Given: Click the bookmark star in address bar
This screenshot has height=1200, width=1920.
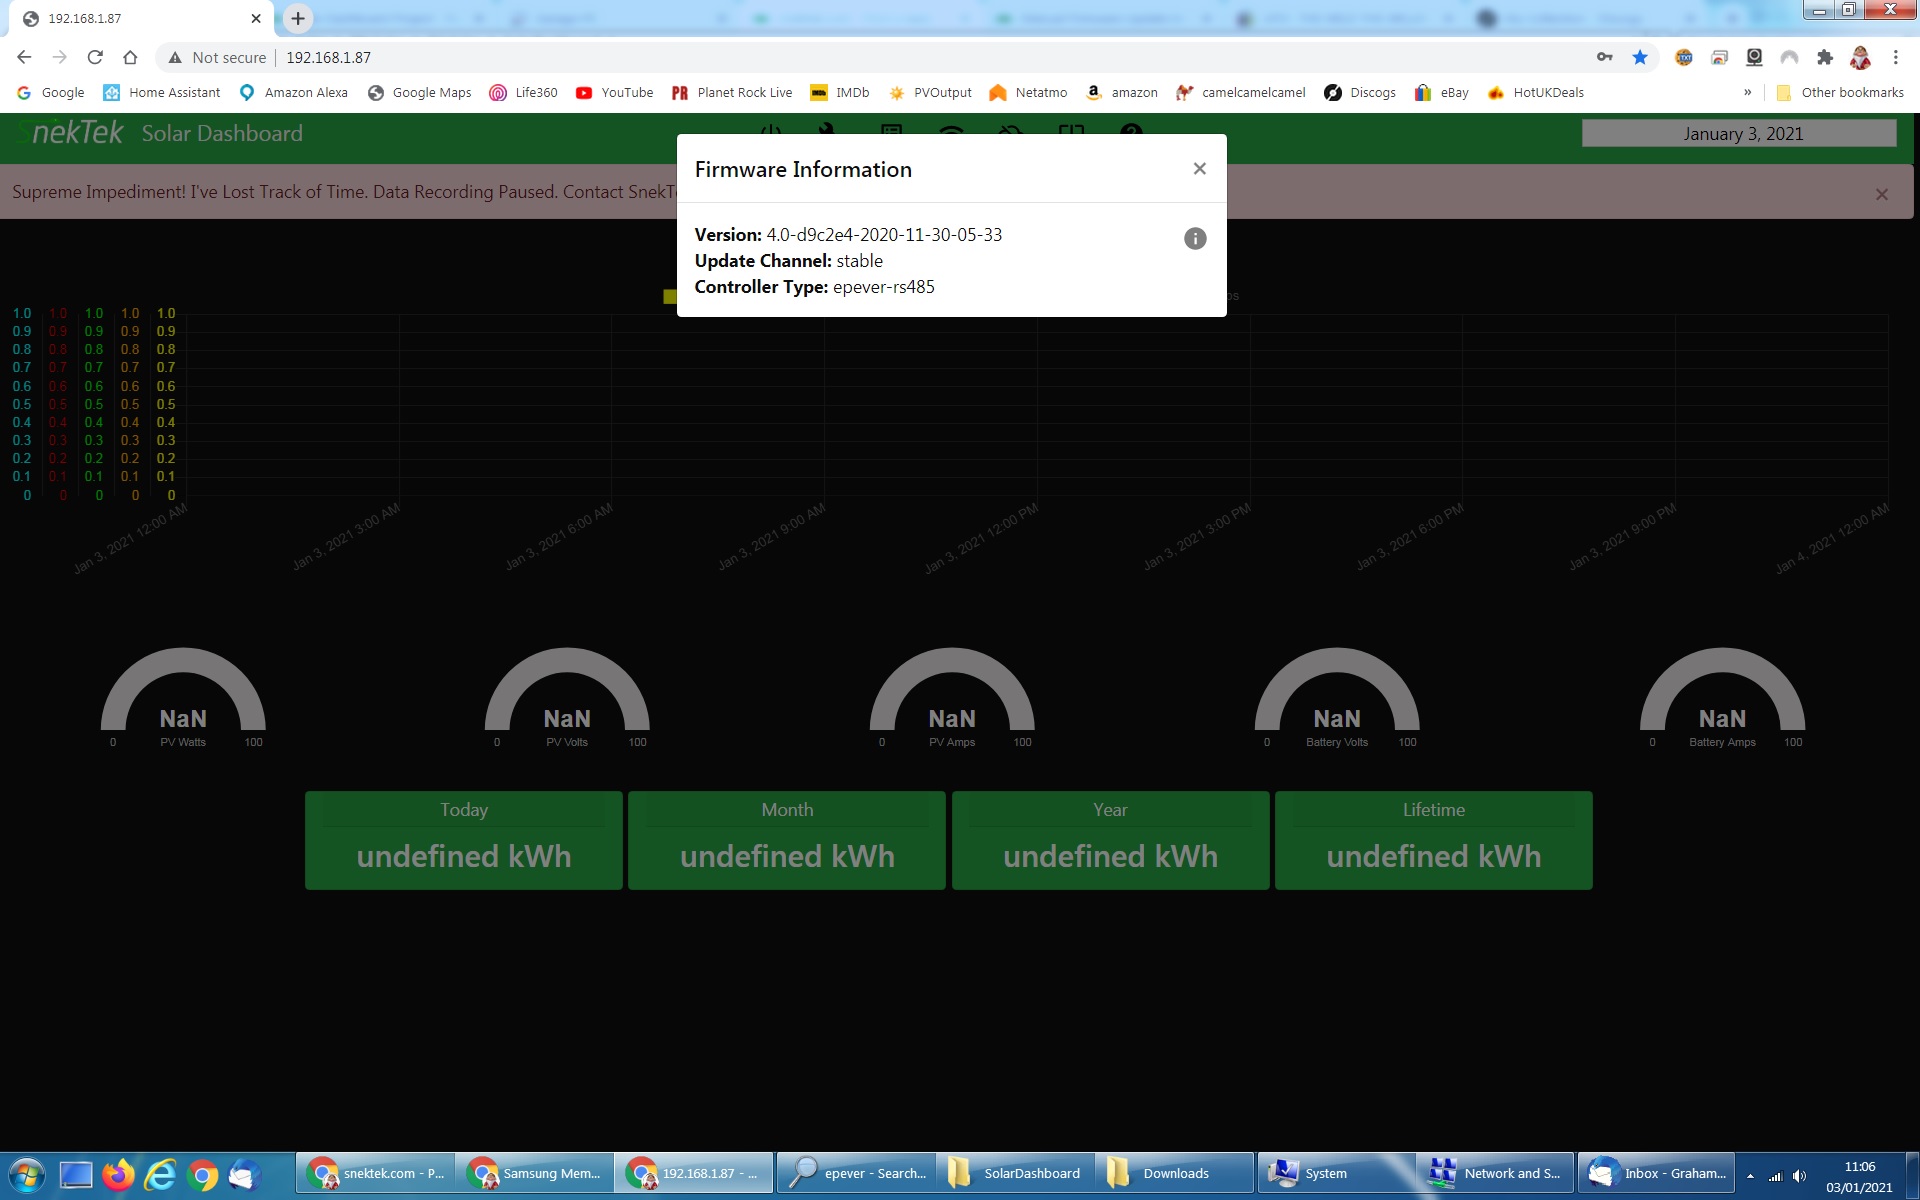Looking at the screenshot, I should 1640,58.
